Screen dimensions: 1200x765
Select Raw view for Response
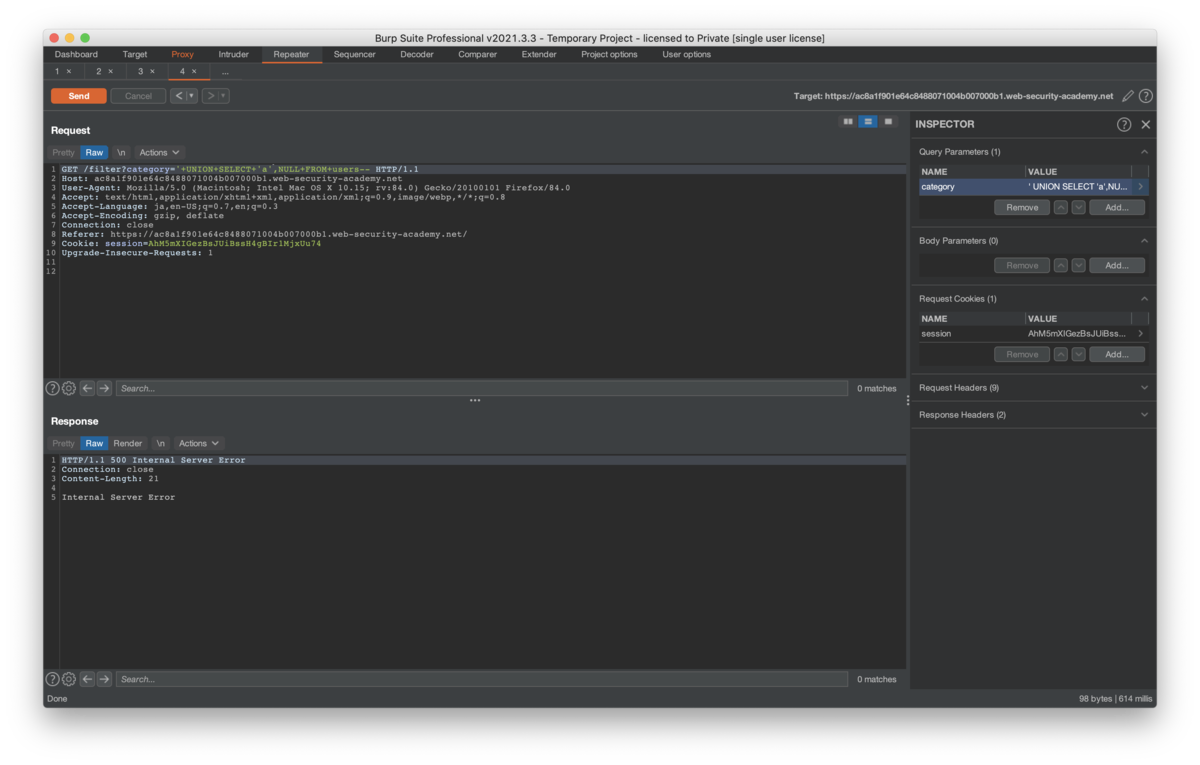coord(94,443)
